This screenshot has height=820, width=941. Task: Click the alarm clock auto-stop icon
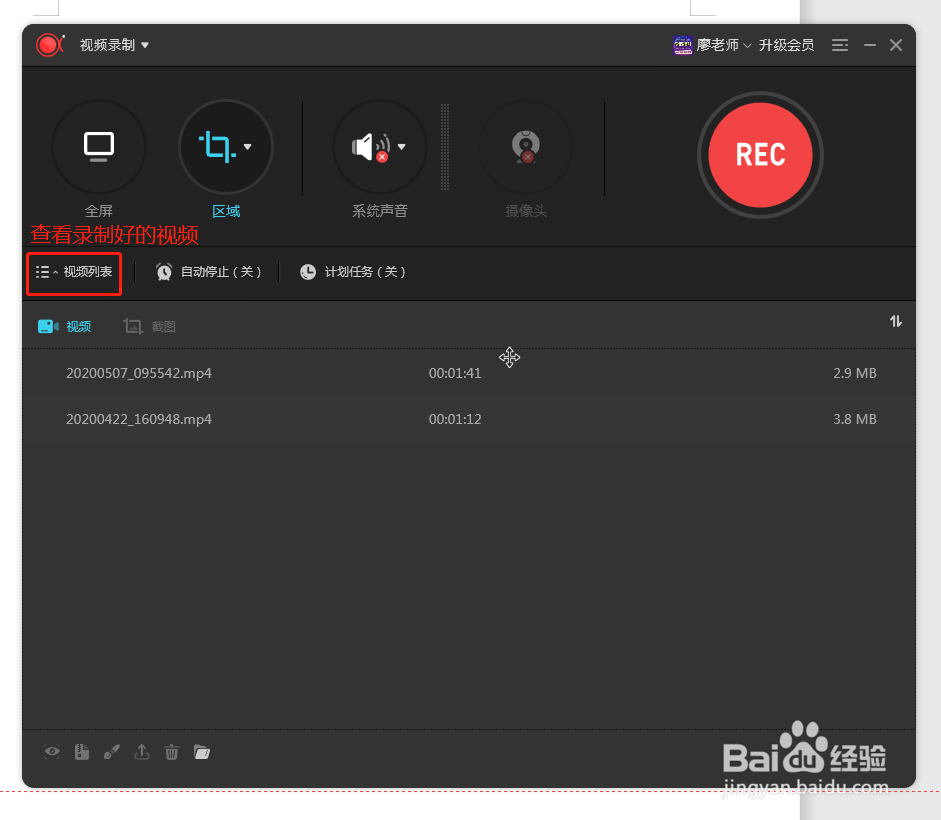tap(164, 272)
